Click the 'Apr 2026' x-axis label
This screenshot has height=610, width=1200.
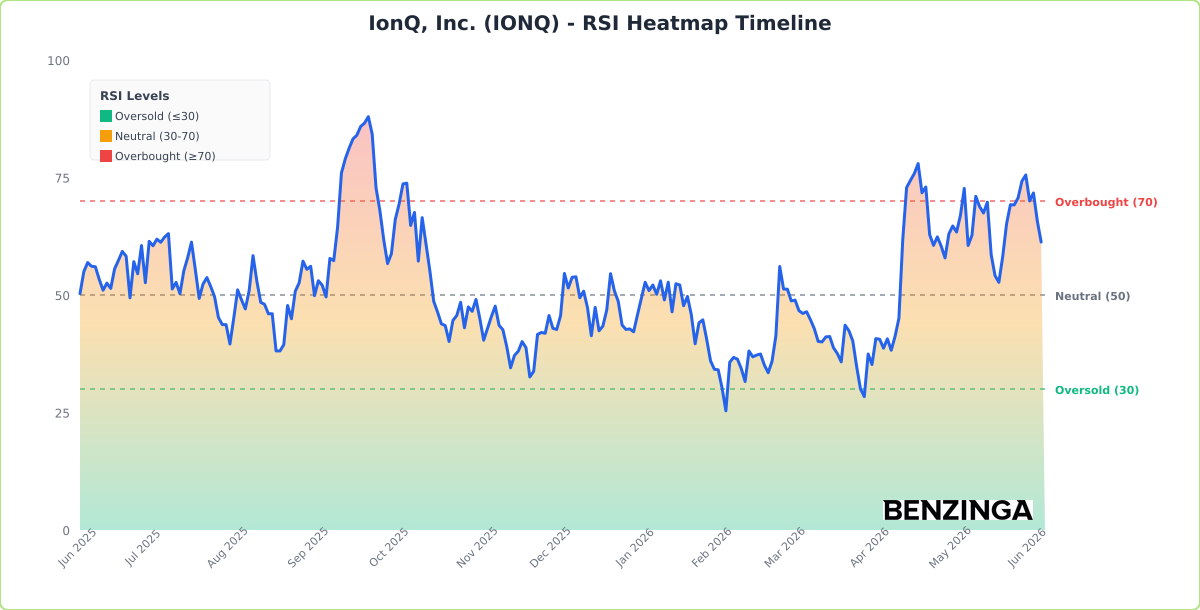[x=869, y=548]
